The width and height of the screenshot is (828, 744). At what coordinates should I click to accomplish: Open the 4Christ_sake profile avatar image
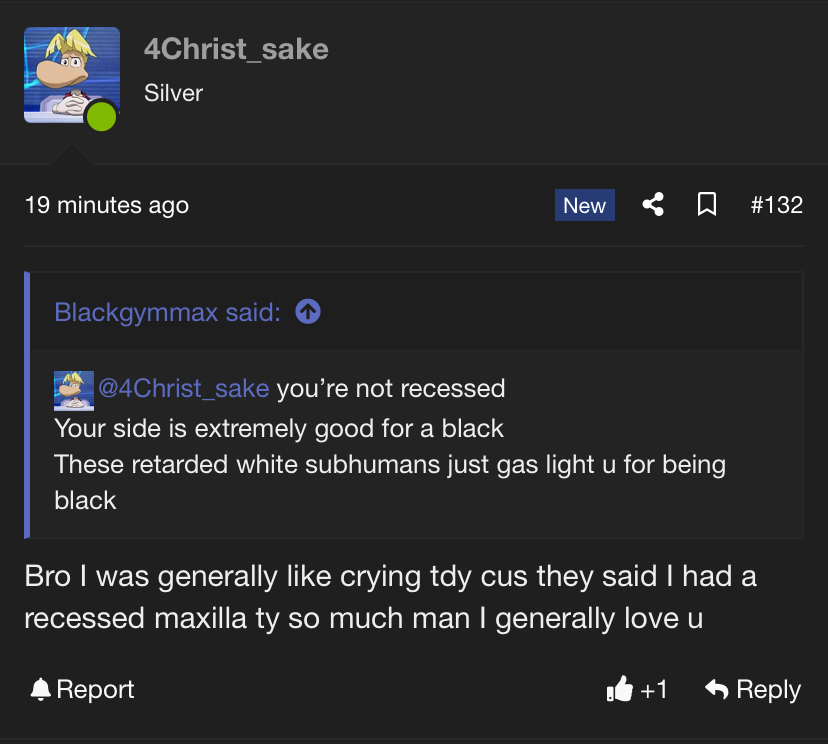click(70, 75)
